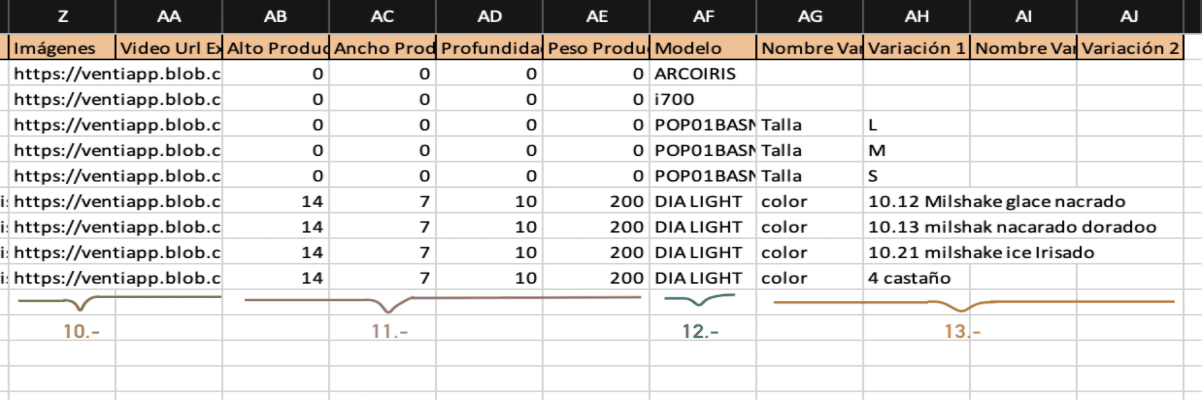The image size is (1204, 400).
Task: Click the annotation label 10.-
Action: (x=79, y=332)
